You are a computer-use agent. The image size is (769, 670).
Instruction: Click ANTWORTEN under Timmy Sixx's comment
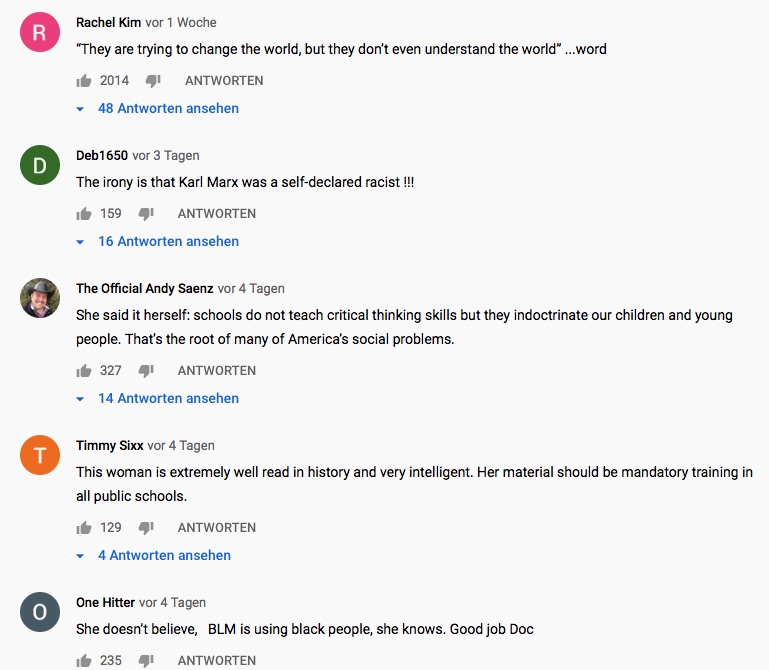pyautogui.click(x=216, y=527)
